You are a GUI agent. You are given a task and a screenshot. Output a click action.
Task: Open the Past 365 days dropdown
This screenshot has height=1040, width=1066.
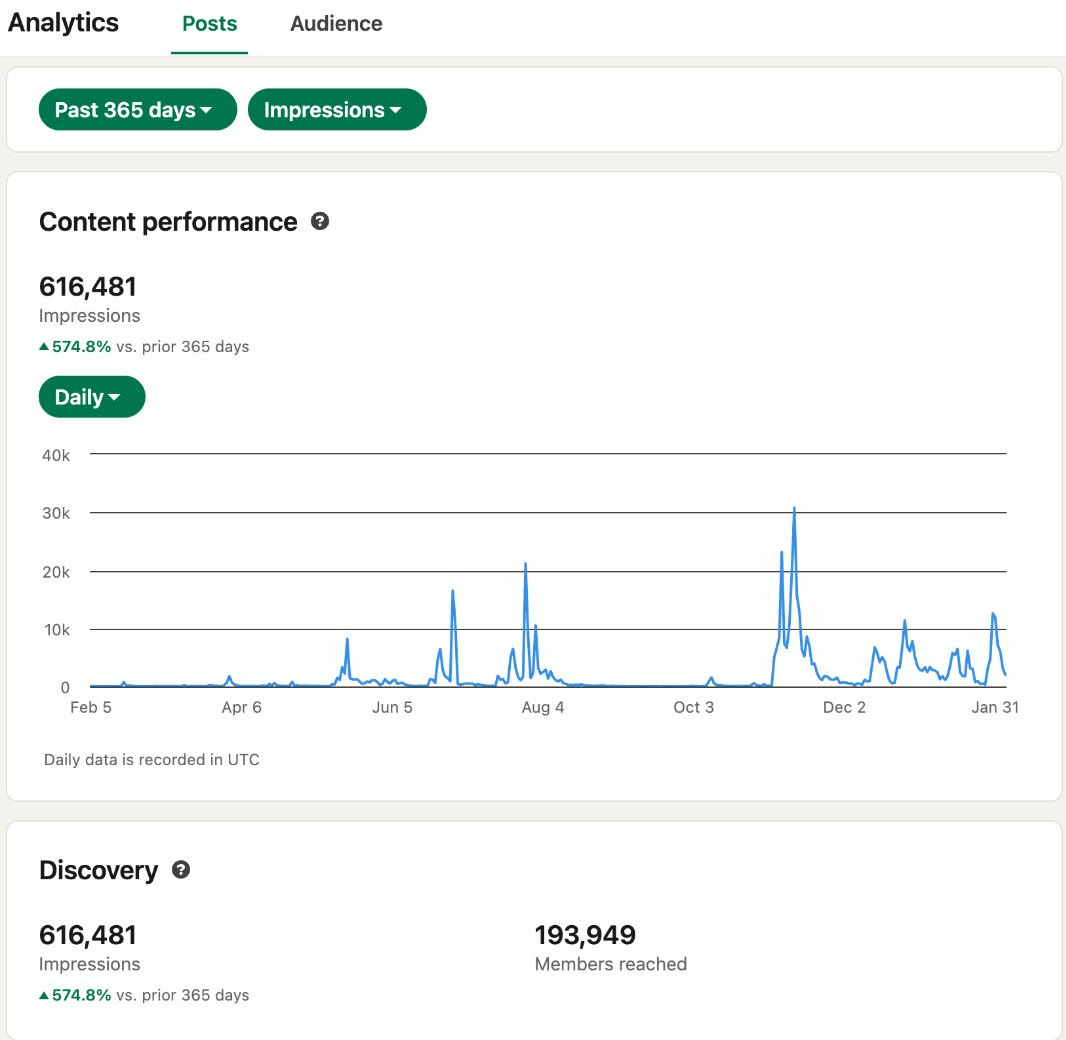[x=138, y=109]
